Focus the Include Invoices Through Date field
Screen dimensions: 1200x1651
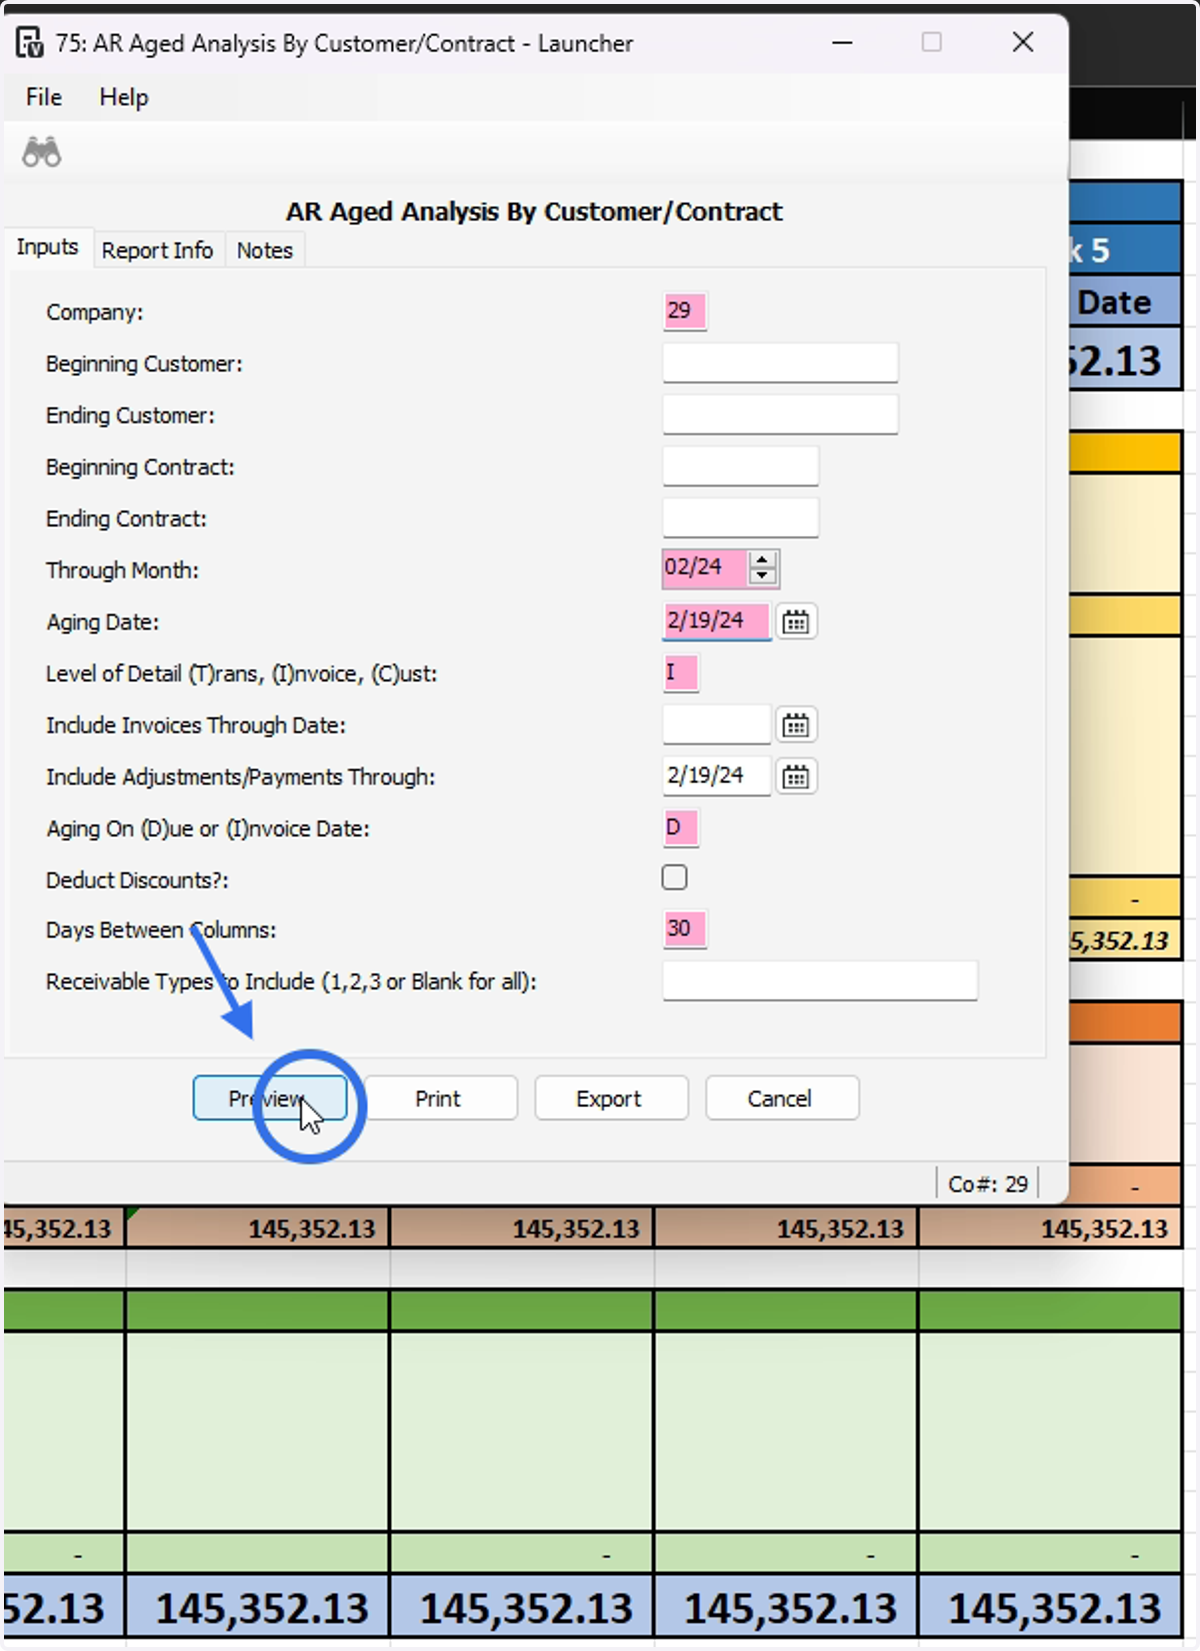pyautogui.click(x=717, y=725)
